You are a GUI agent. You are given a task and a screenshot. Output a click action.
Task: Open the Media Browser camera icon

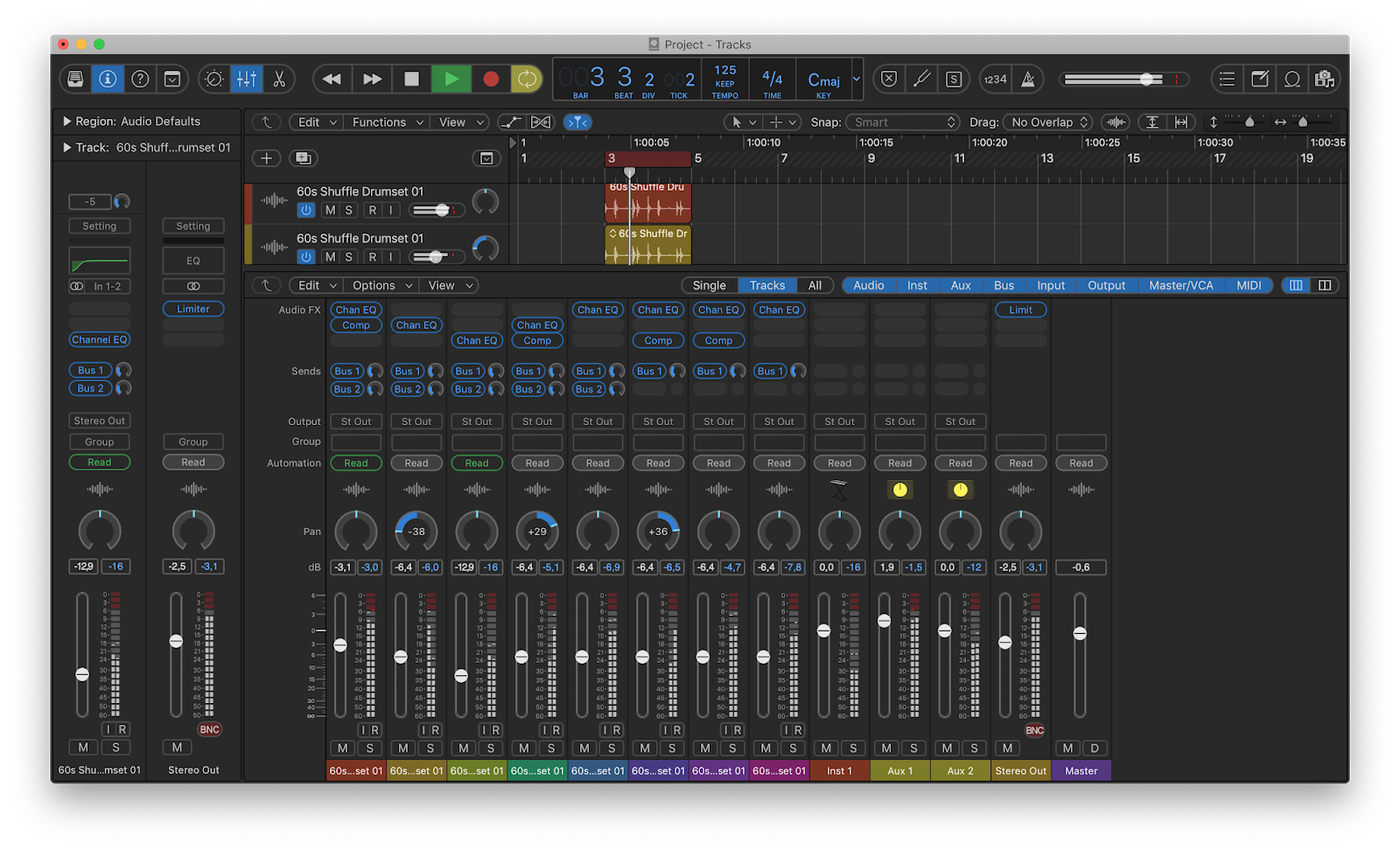point(1324,78)
